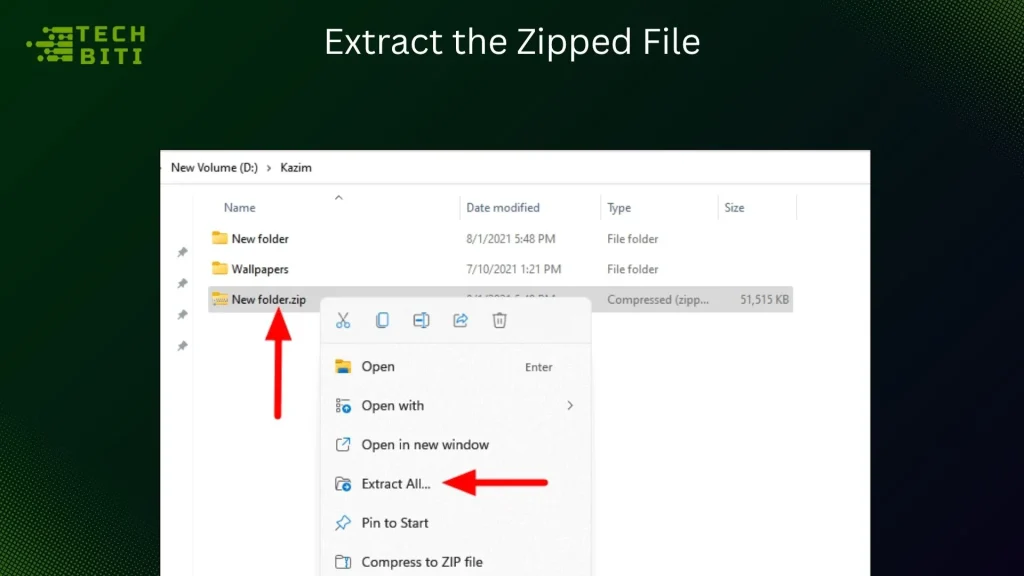
Task: Select Open from the context menu
Action: pyautogui.click(x=378, y=367)
